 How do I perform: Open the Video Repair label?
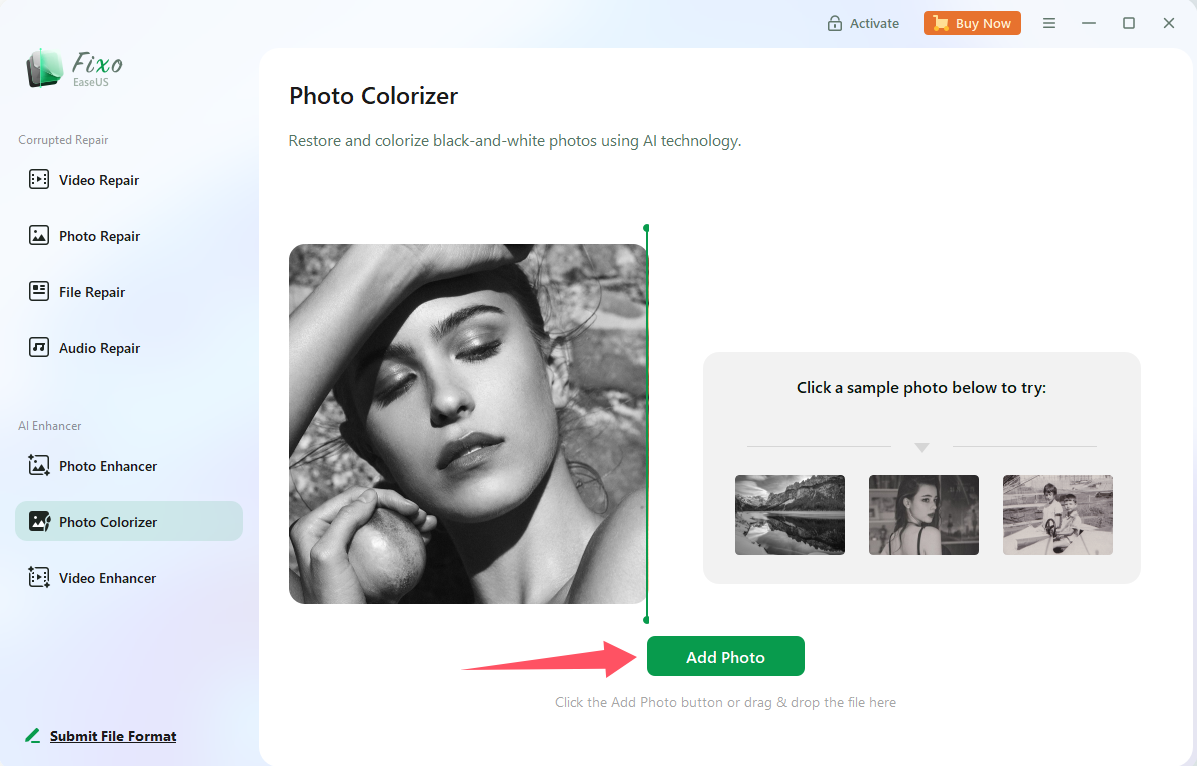(x=99, y=180)
